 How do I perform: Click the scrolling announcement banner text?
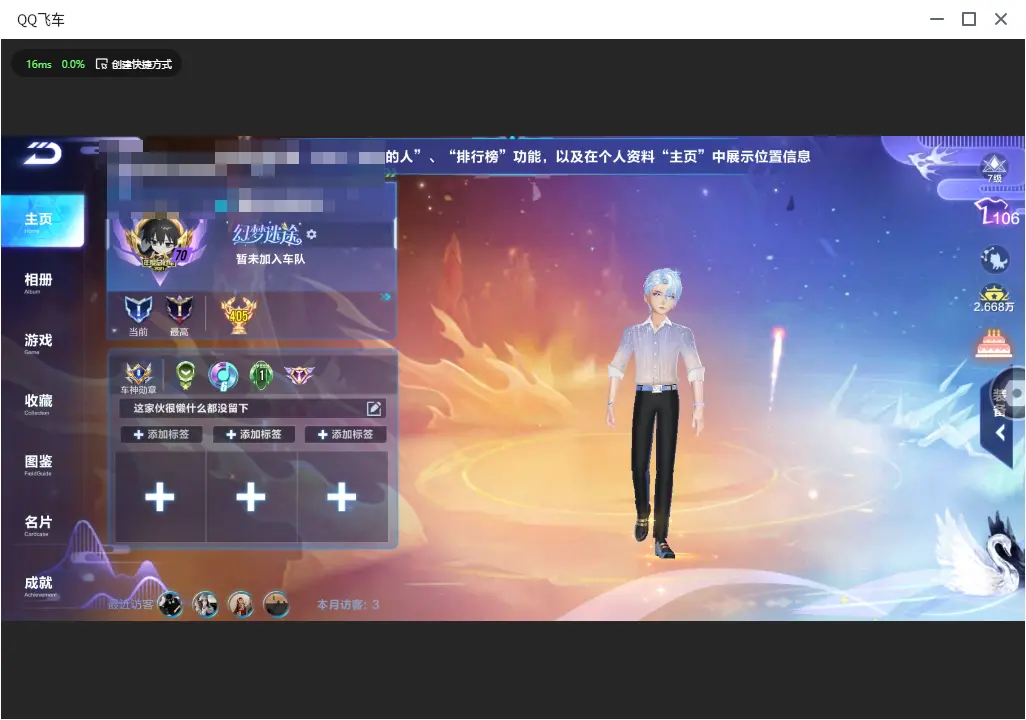tap(598, 157)
